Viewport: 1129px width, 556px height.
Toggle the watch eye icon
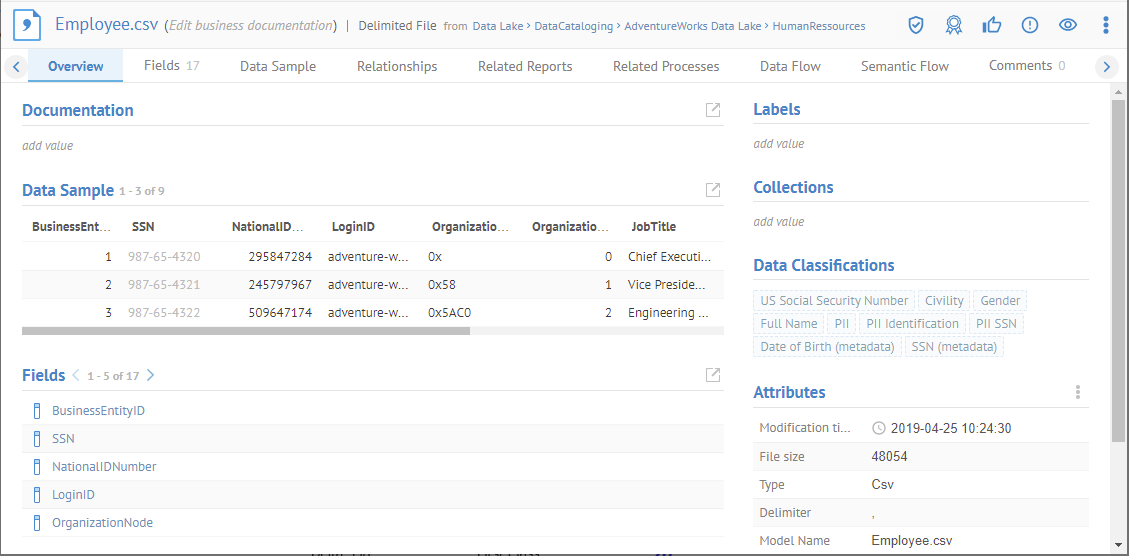click(1068, 25)
